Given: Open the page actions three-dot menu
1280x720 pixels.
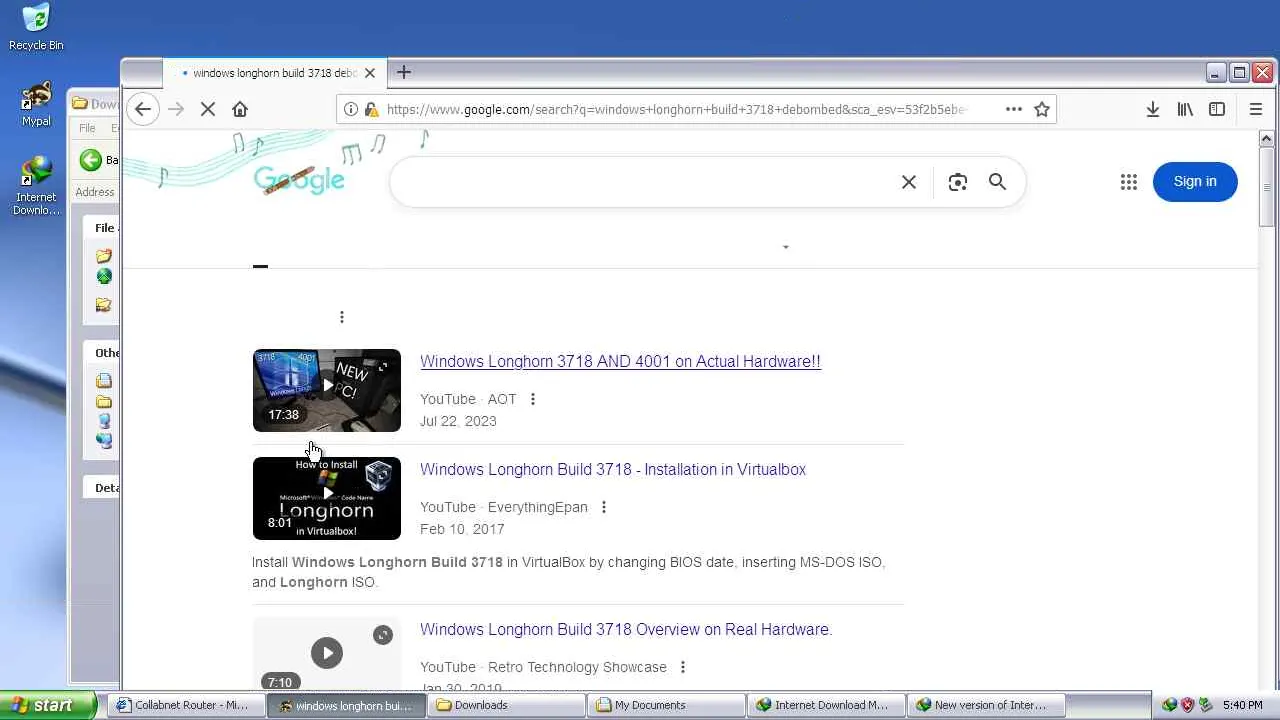Looking at the screenshot, I should (1013, 109).
